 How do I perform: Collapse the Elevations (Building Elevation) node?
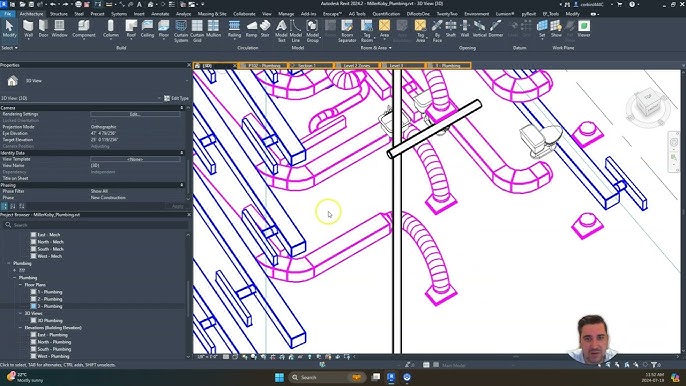pos(20,328)
